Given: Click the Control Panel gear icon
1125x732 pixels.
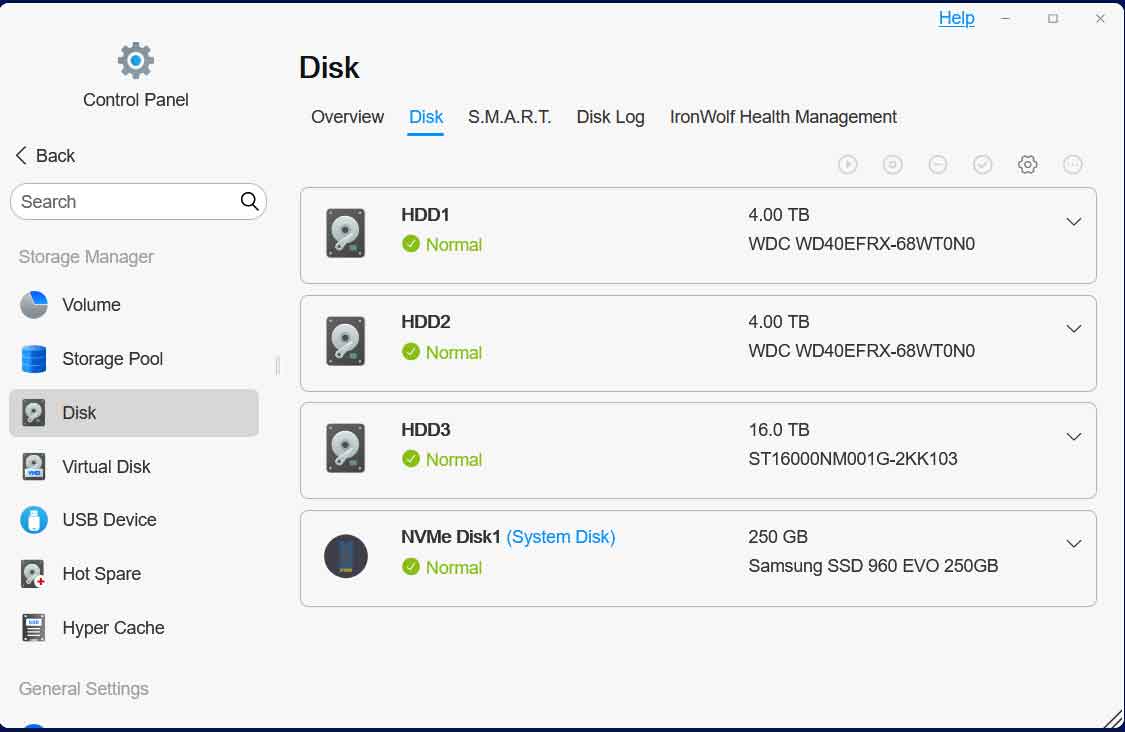Looking at the screenshot, I should (136, 60).
